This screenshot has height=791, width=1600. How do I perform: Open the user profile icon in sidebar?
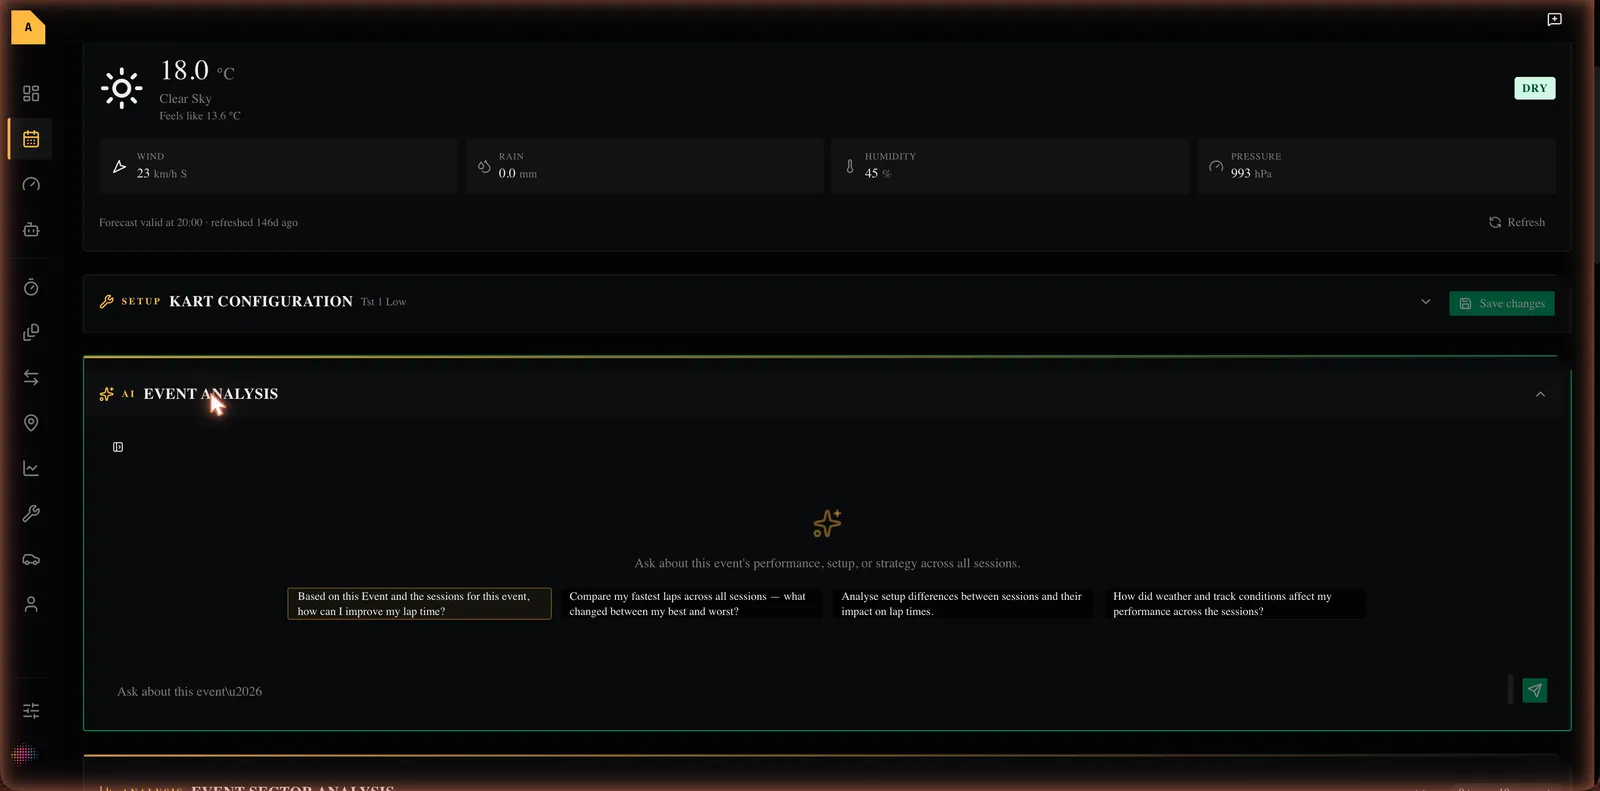click(31, 604)
